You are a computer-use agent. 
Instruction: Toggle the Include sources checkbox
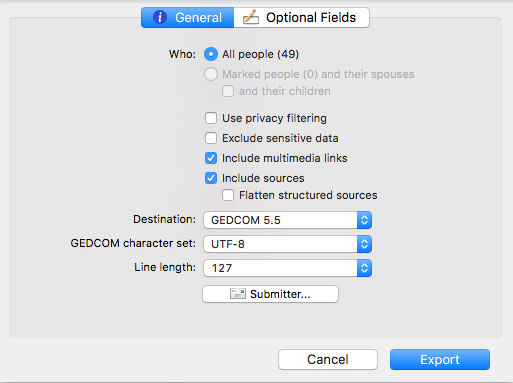tap(211, 178)
